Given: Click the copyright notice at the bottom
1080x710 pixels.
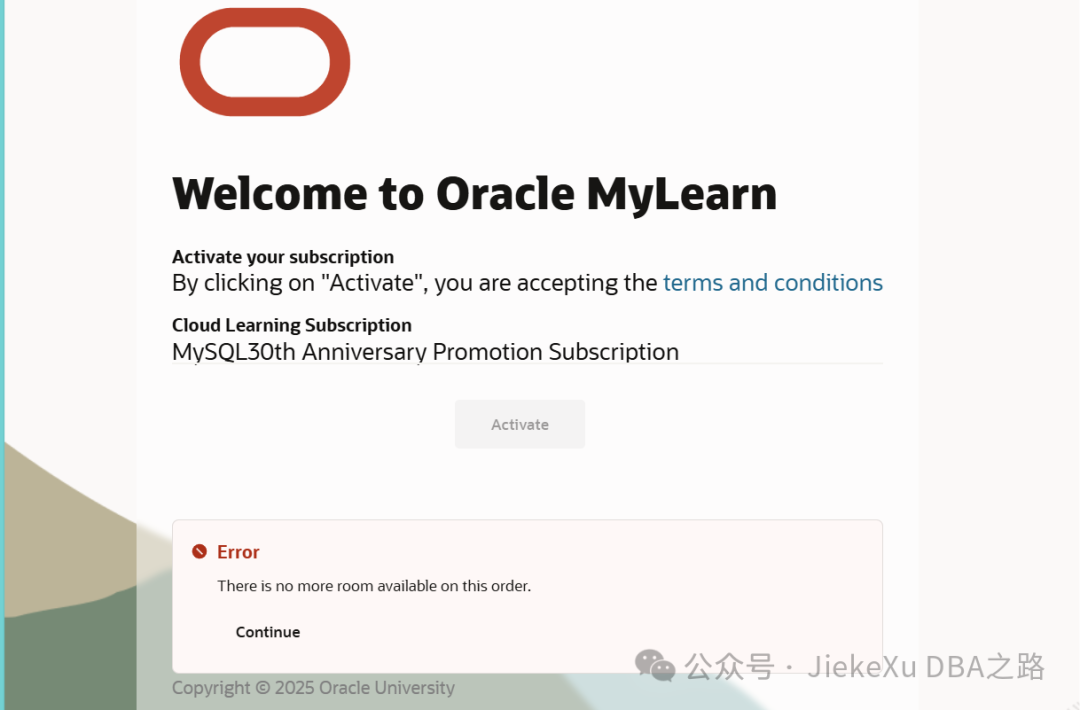Looking at the screenshot, I should pos(313,688).
